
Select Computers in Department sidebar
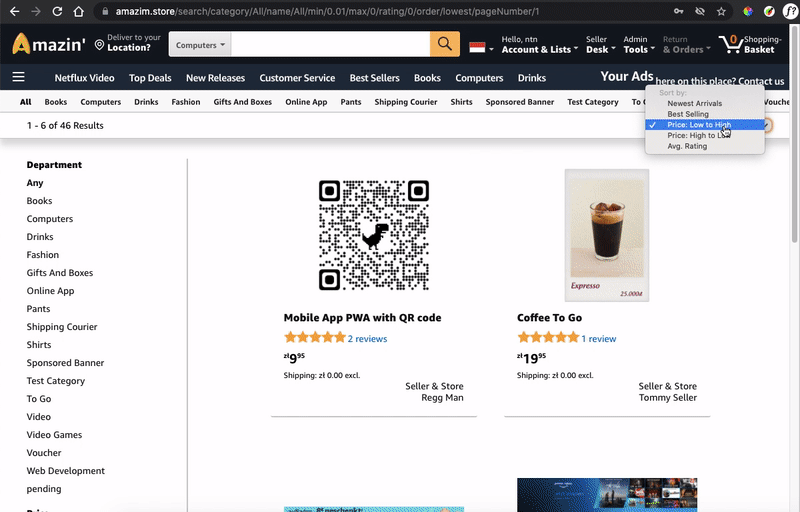[49, 218]
